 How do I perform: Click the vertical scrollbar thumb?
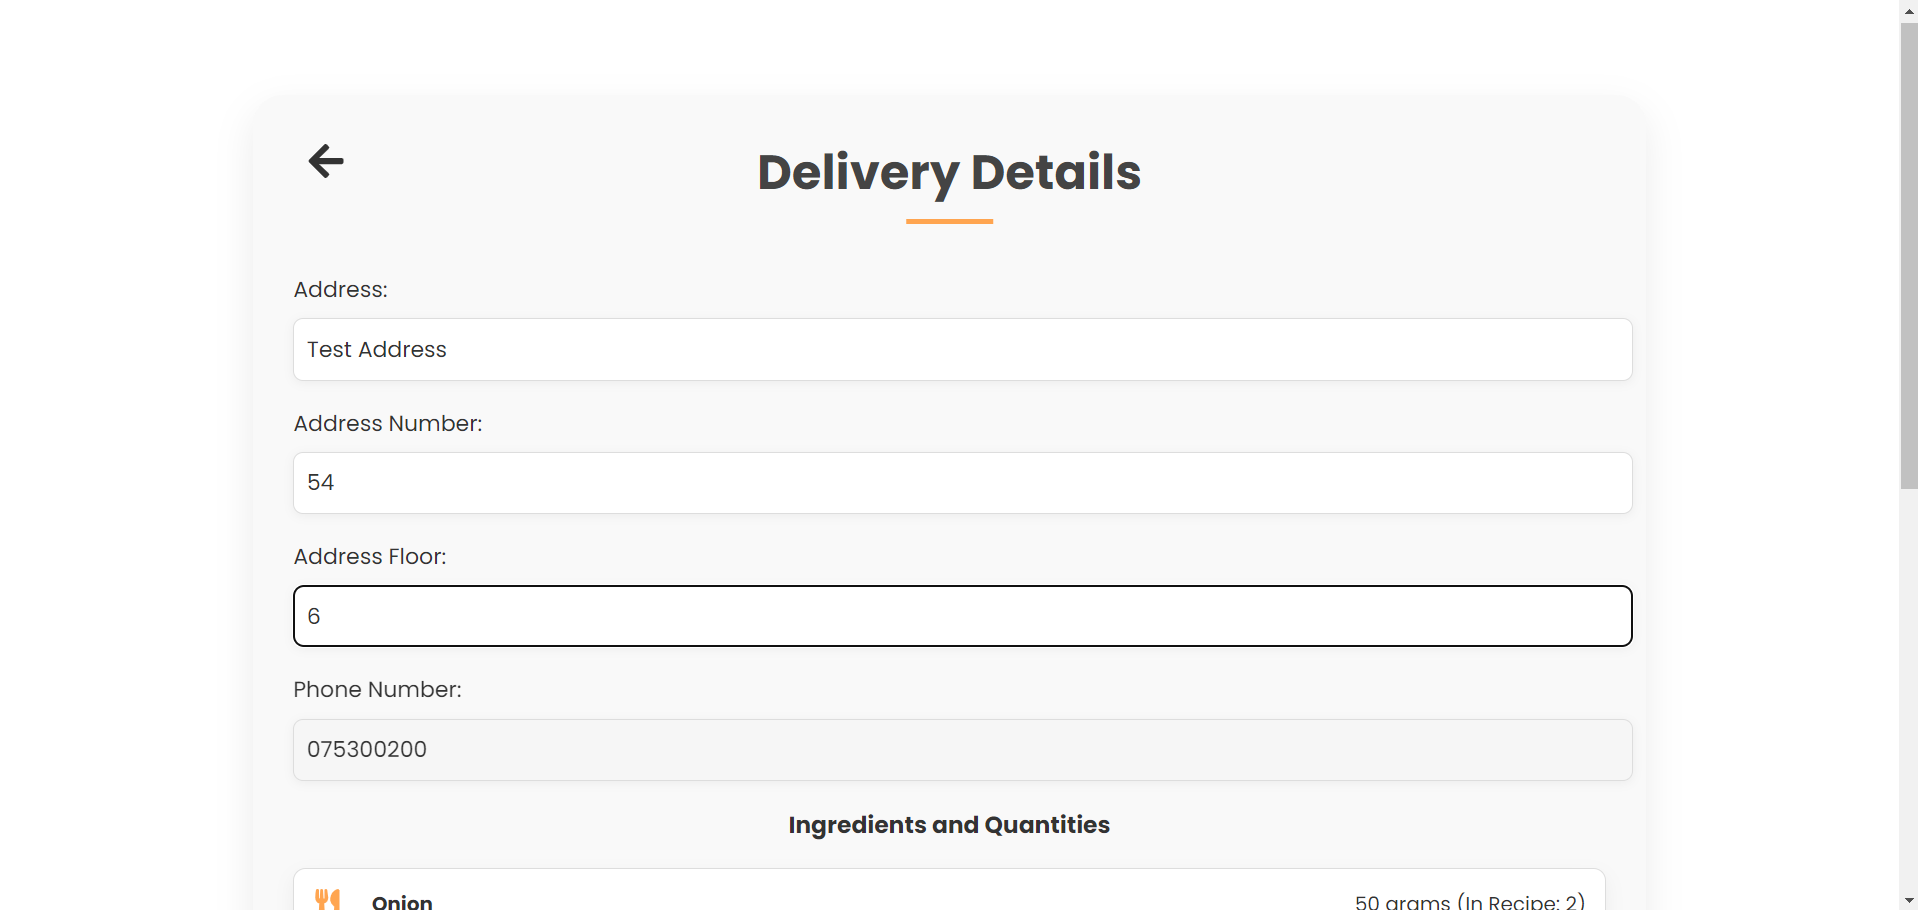[x=1908, y=255]
